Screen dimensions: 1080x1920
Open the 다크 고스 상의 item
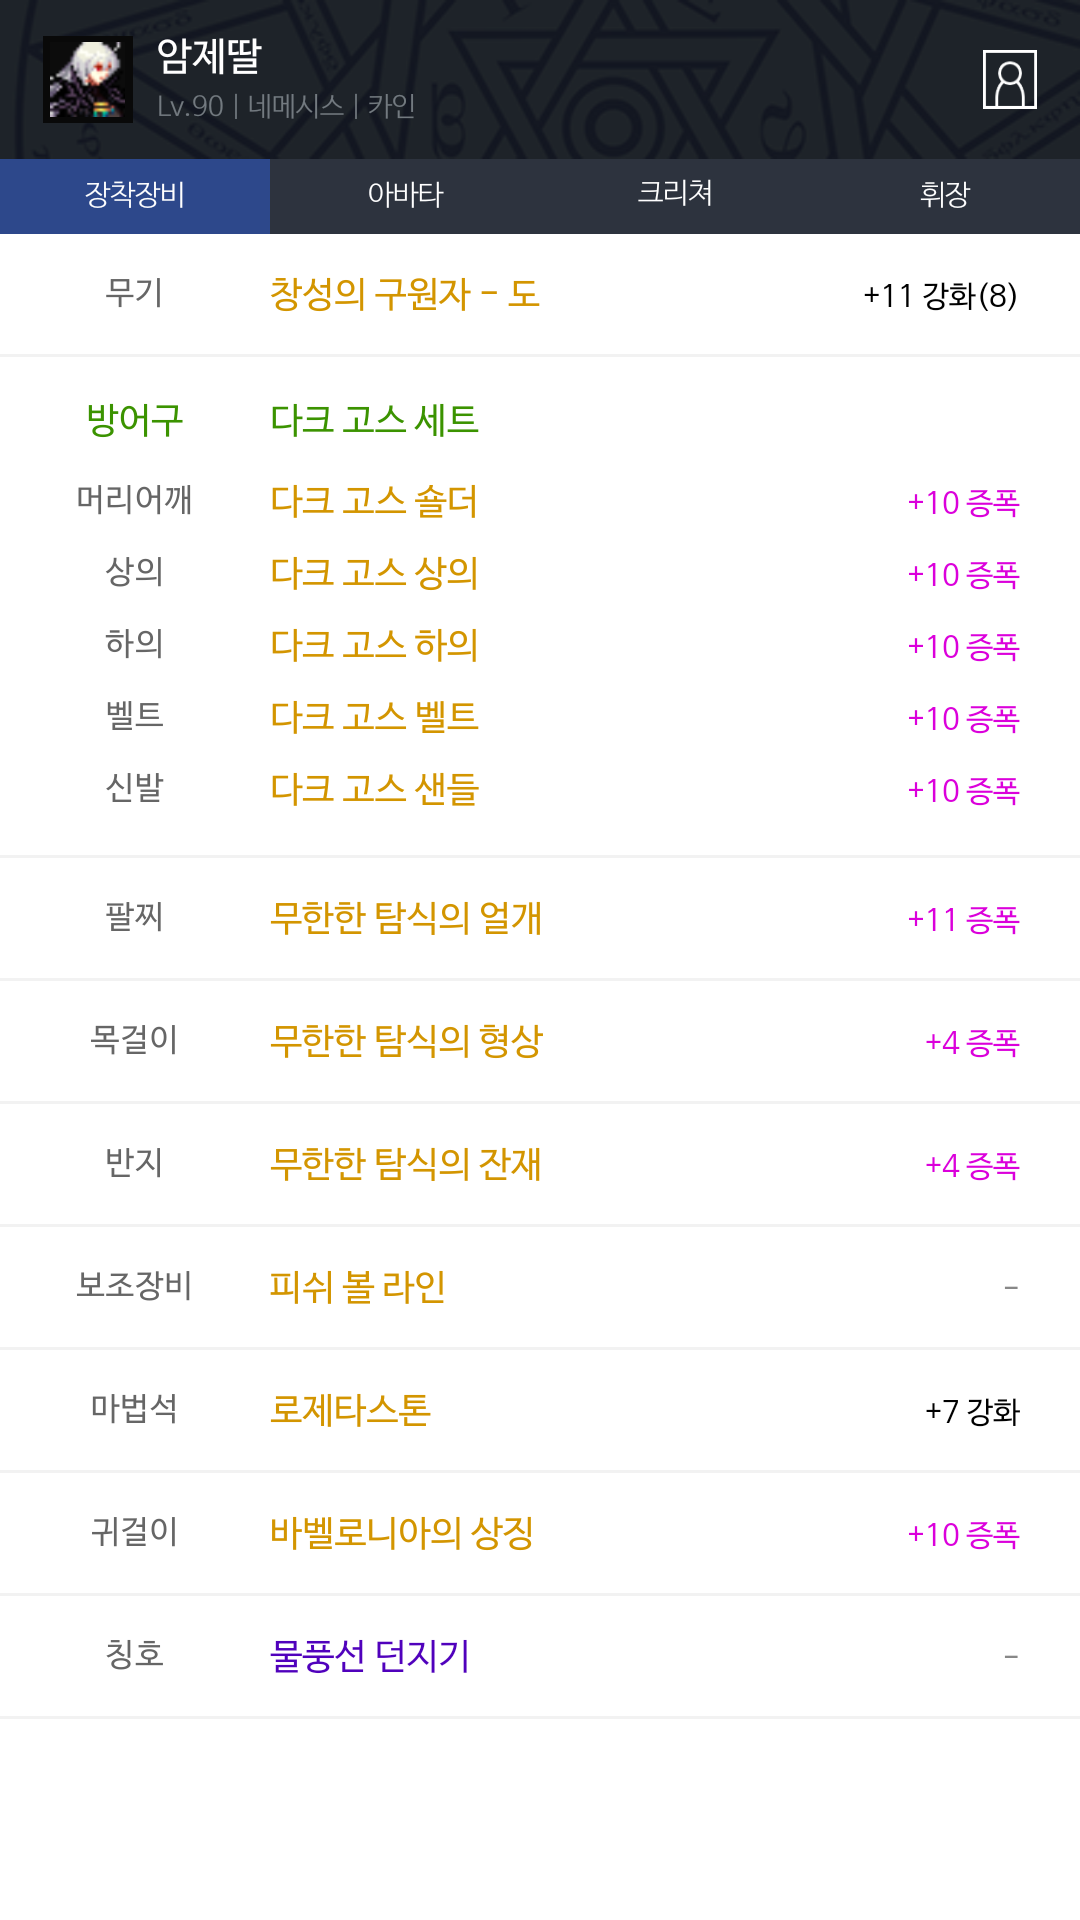tap(374, 573)
